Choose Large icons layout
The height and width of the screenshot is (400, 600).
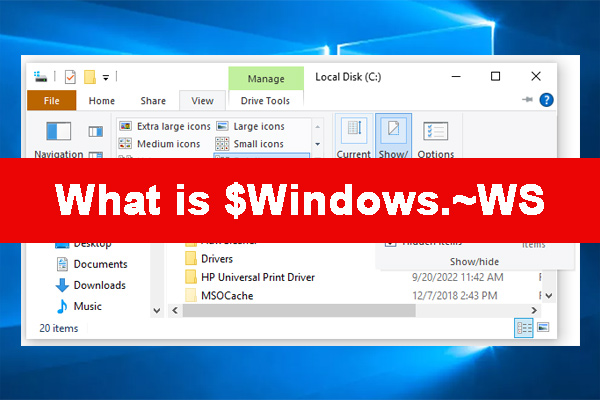tap(251, 126)
